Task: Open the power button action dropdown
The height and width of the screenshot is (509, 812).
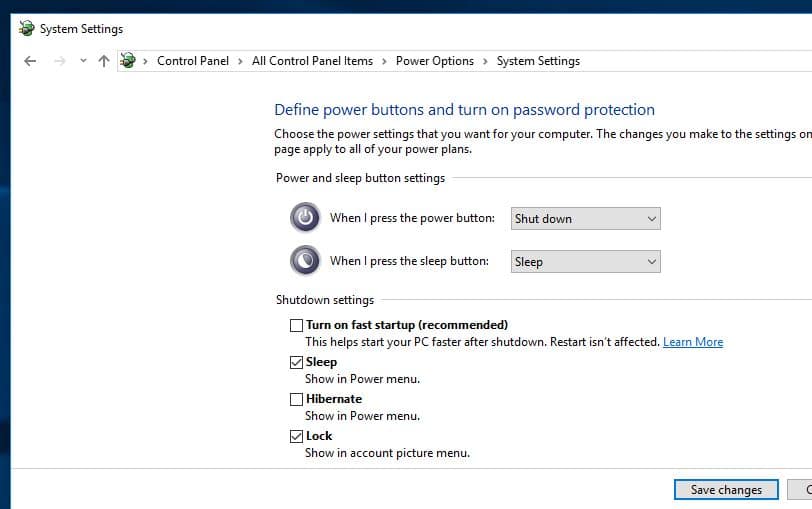Action: point(585,219)
